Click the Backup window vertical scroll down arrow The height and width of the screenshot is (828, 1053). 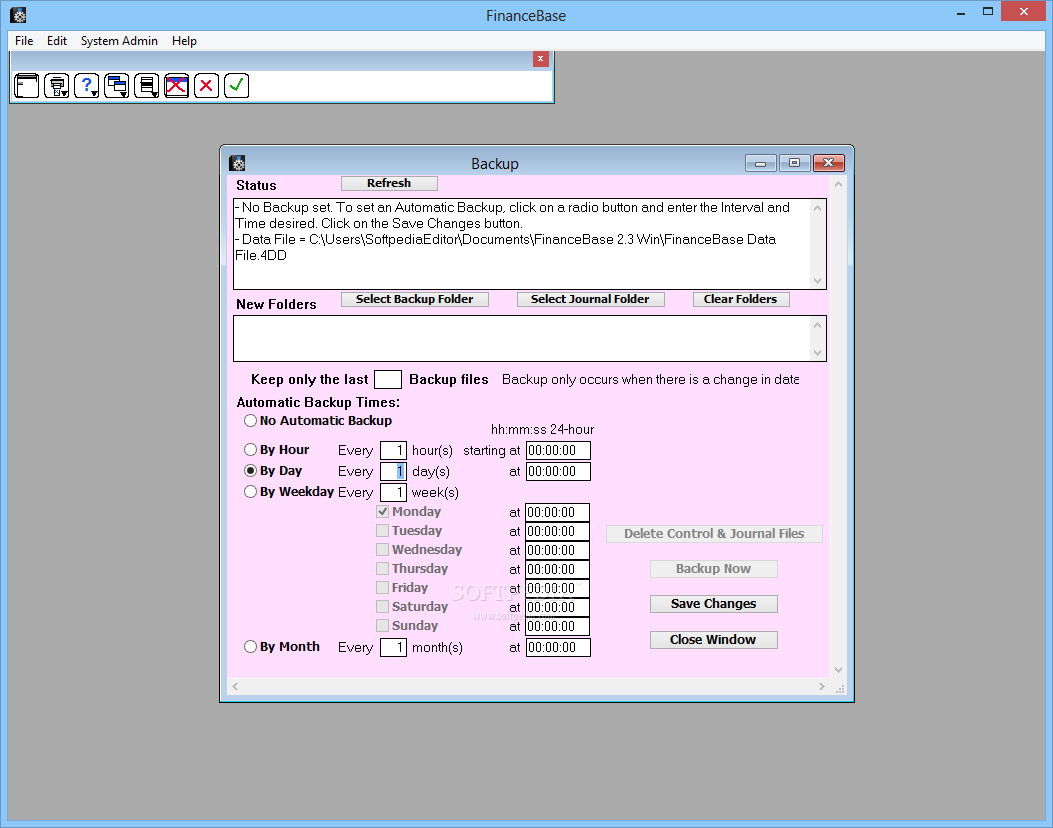[x=838, y=670]
